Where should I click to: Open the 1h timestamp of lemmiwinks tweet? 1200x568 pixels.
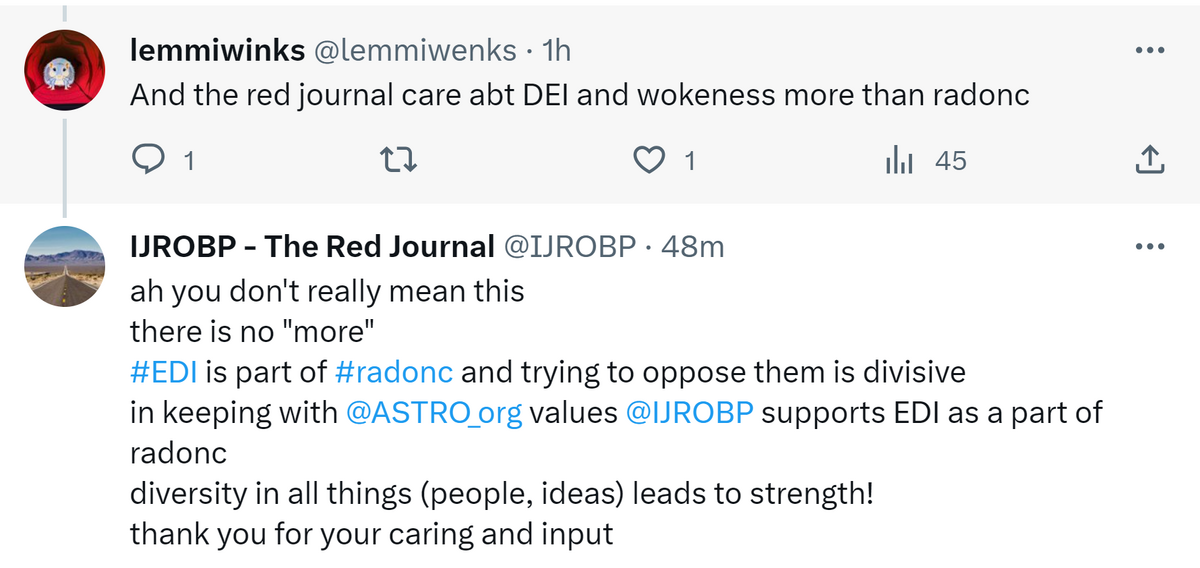(555, 49)
